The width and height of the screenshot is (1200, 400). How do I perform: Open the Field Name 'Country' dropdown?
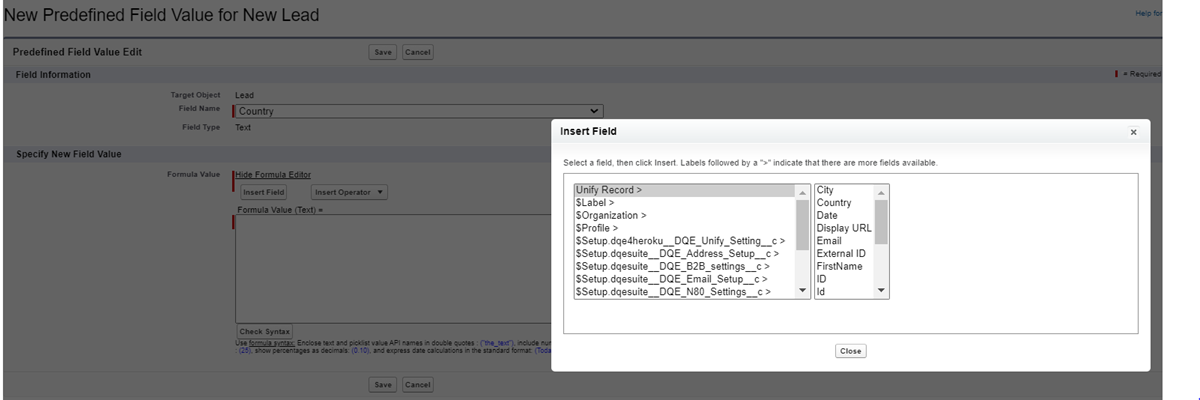coord(419,111)
